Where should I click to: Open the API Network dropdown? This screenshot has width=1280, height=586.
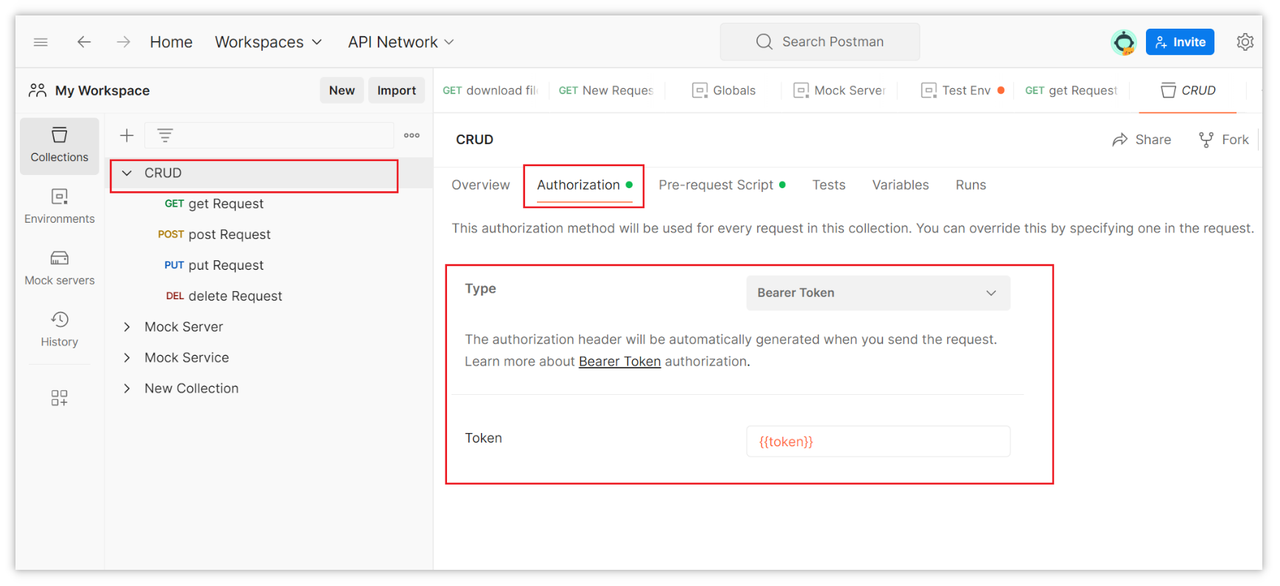(401, 42)
